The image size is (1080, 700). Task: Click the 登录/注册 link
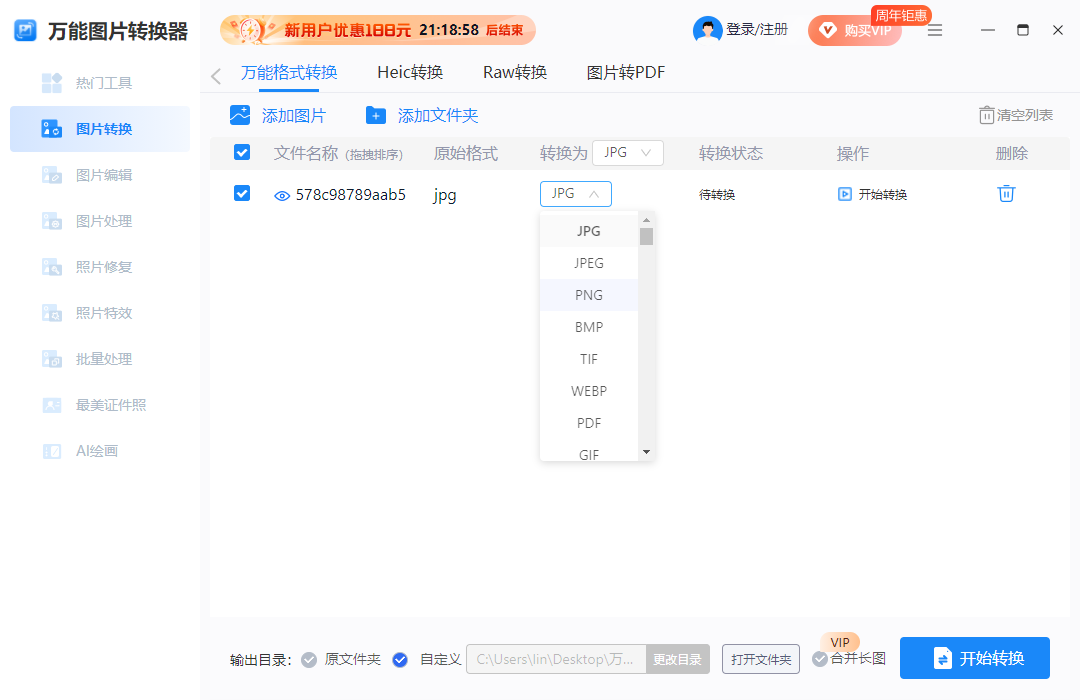tap(757, 30)
